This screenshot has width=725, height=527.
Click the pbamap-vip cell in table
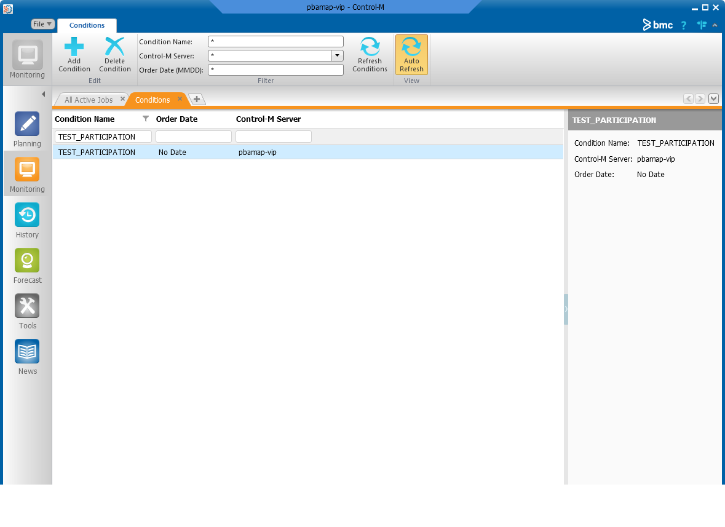point(257,152)
